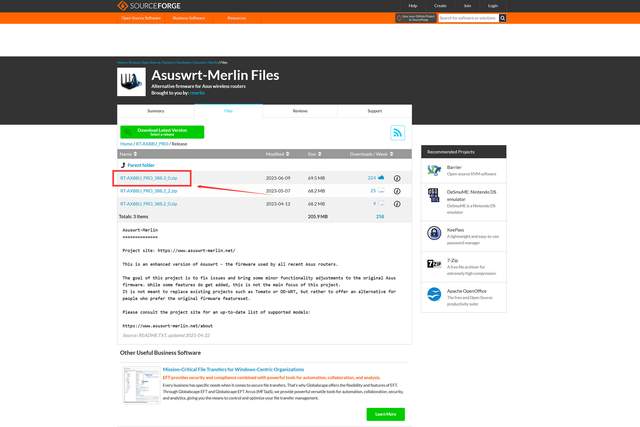The width and height of the screenshot is (640, 427).
Task: Click the search magnifier button
Action: click(502, 18)
